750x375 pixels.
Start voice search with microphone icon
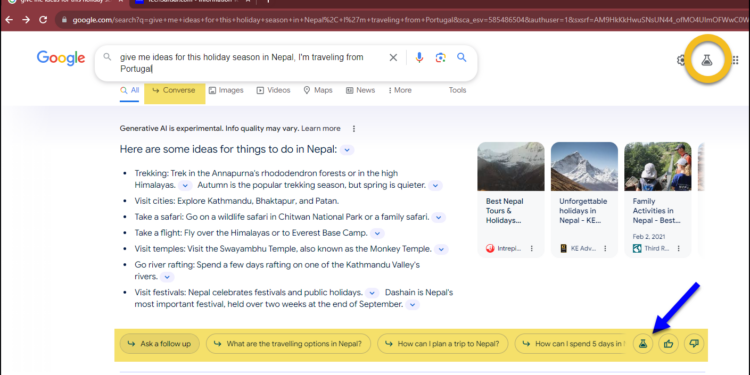click(419, 58)
